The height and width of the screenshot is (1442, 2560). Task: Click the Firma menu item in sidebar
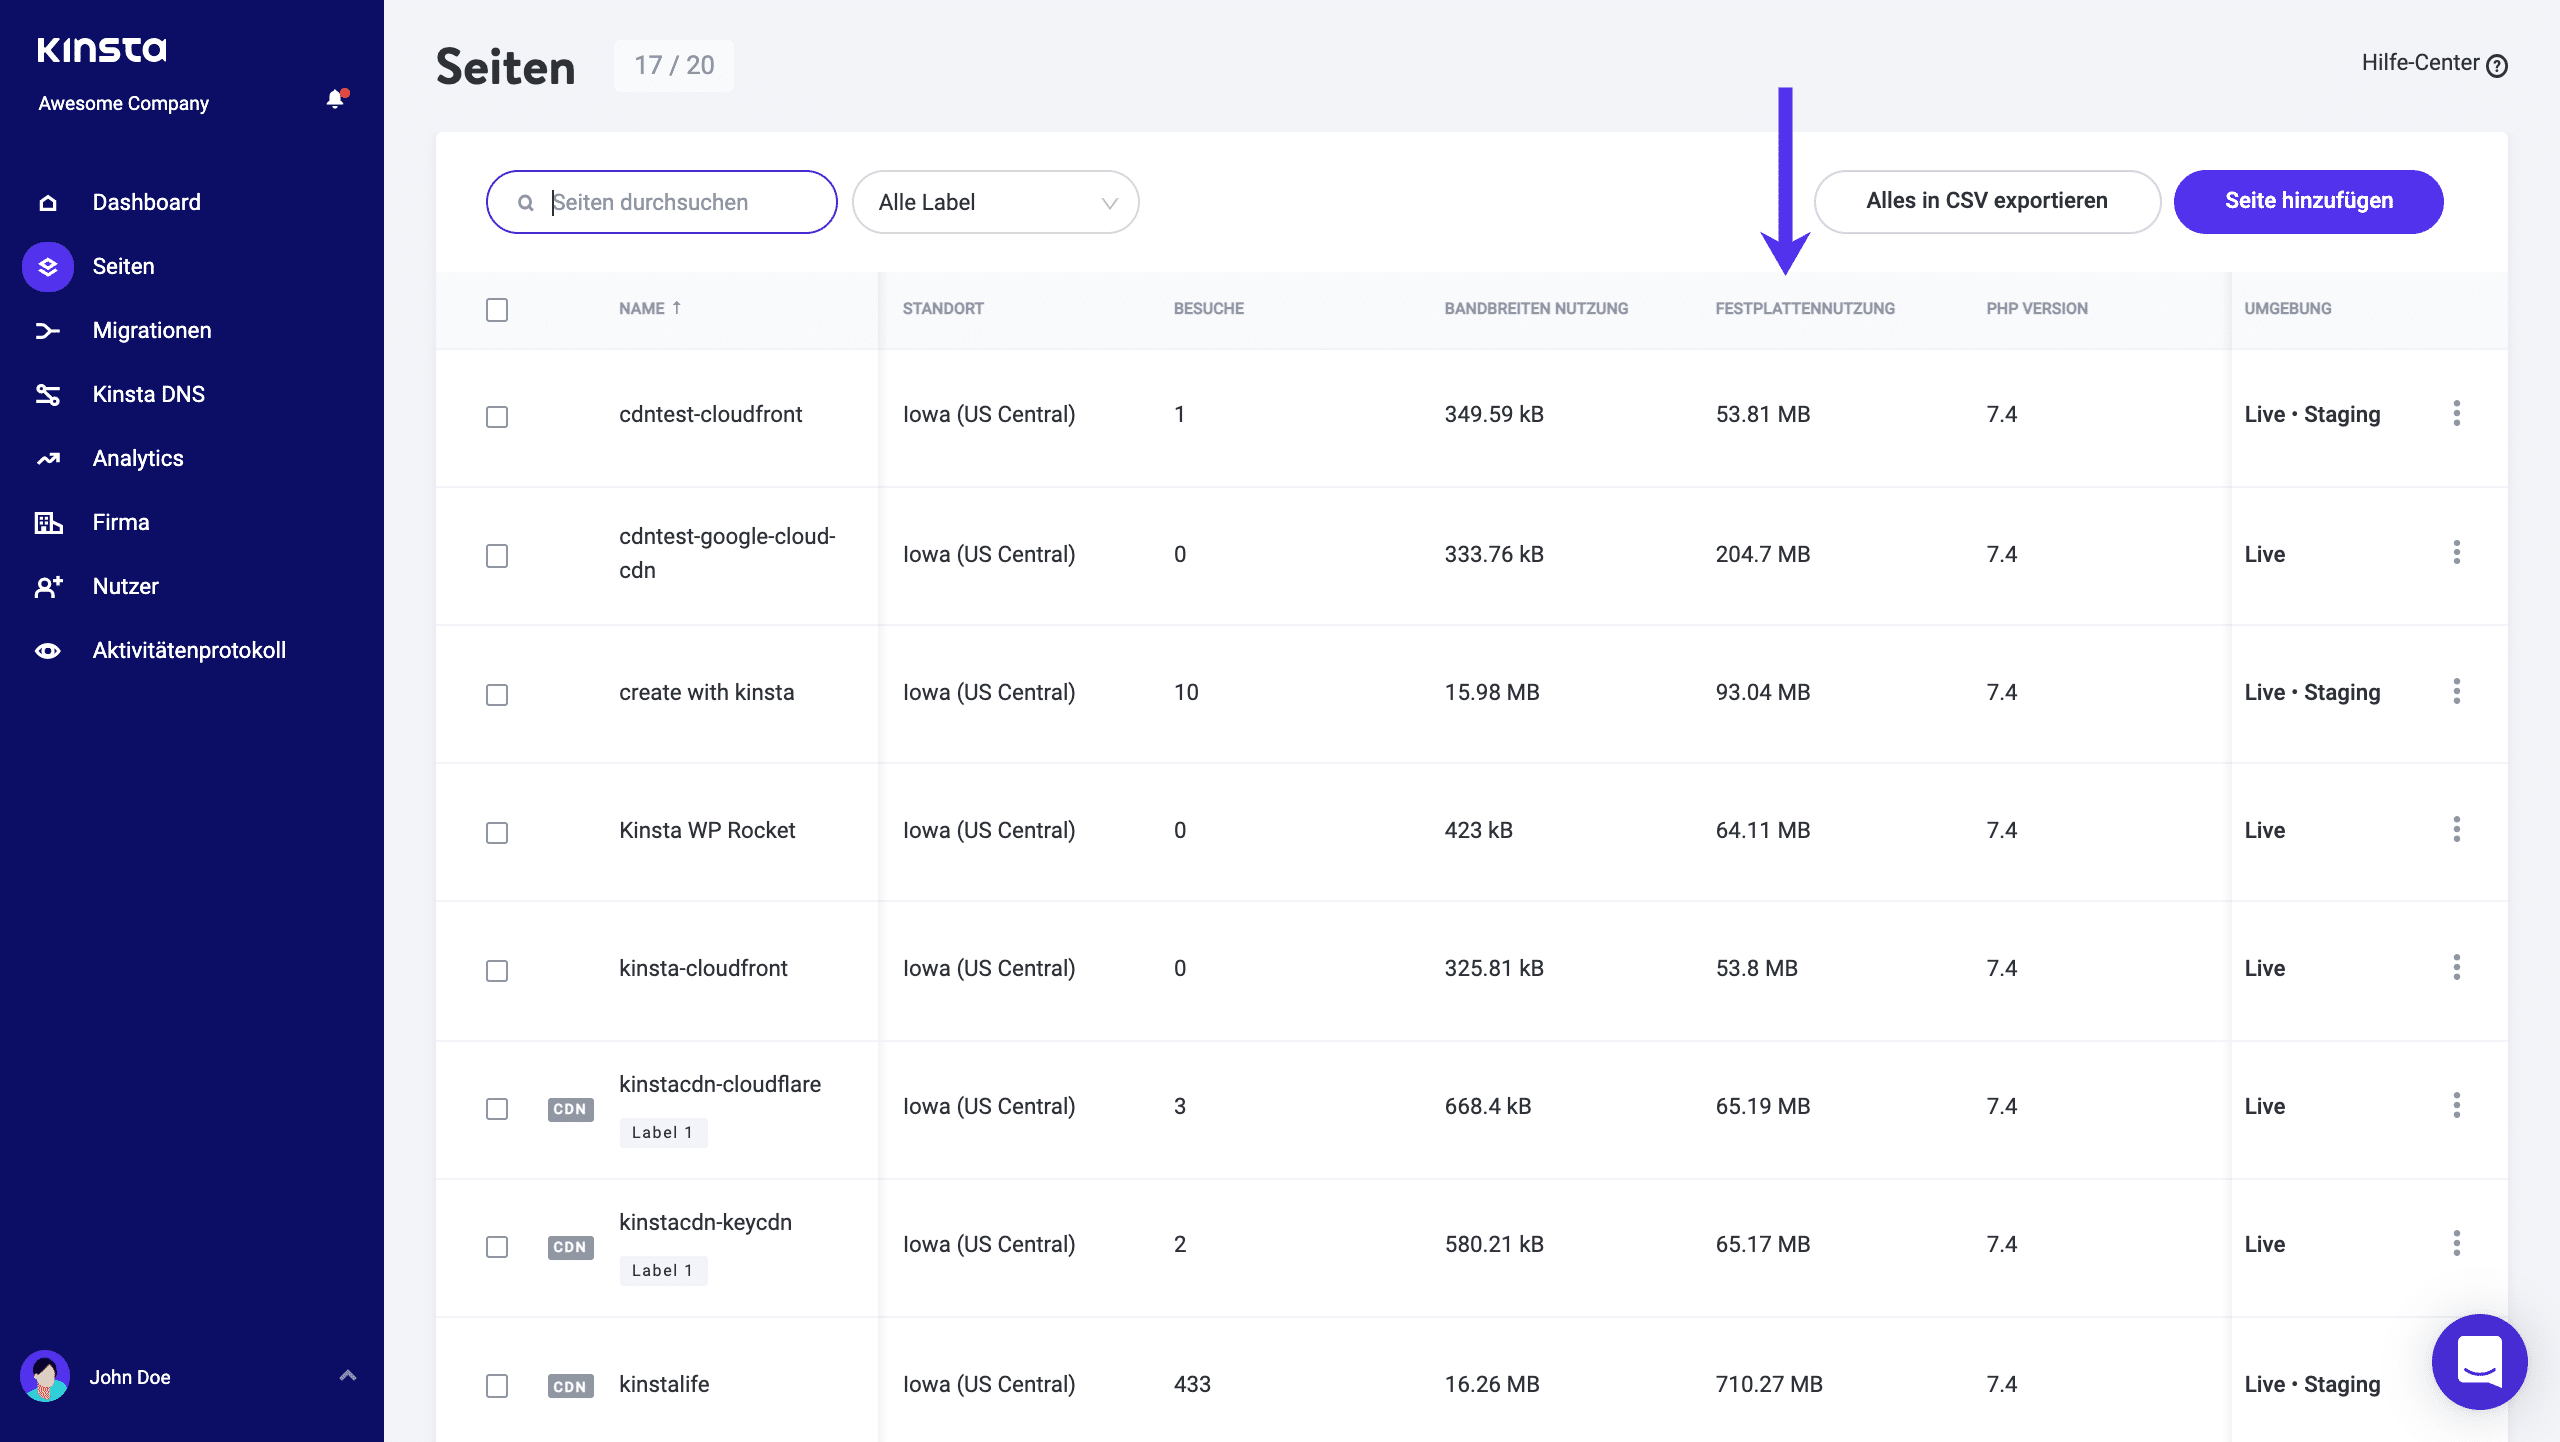(x=120, y=522)
